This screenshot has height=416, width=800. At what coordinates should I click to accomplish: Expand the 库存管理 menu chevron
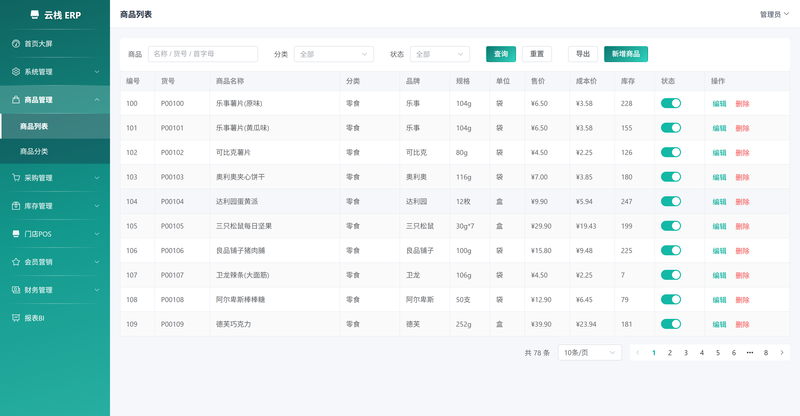coord(97,206)
